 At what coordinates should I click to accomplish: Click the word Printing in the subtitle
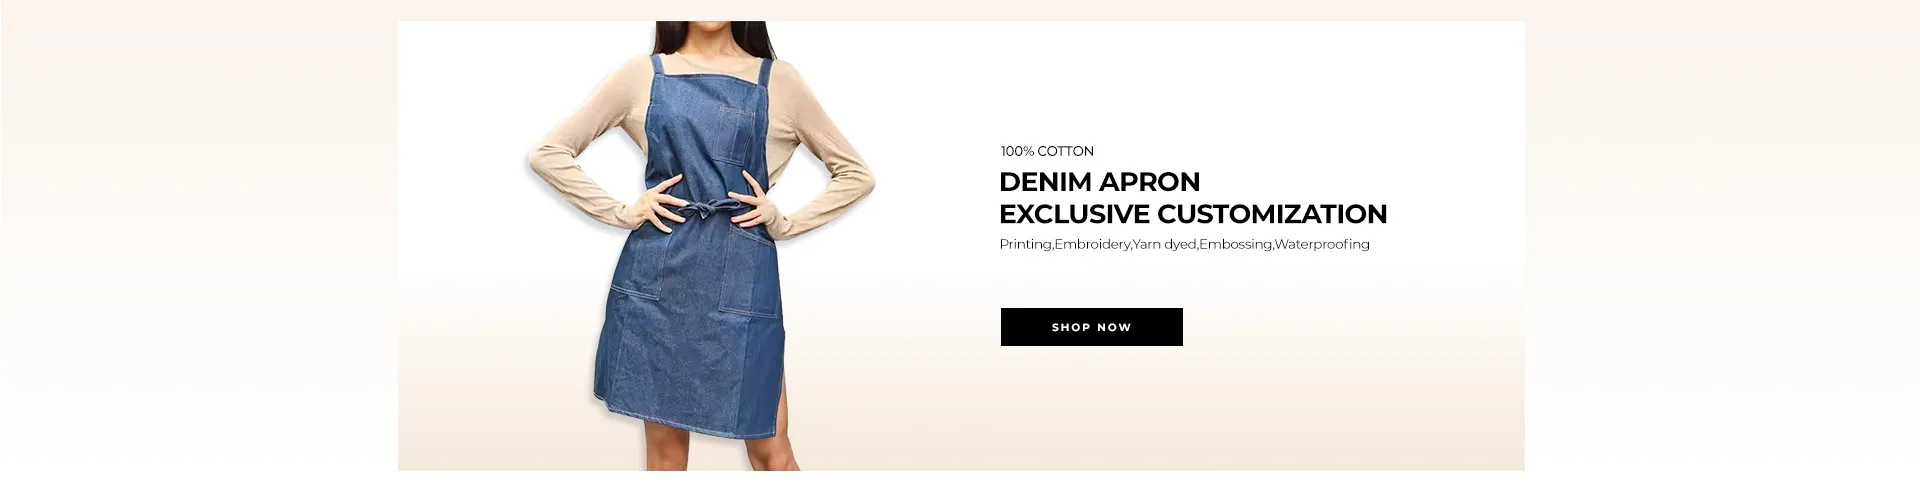[1025, 244]
